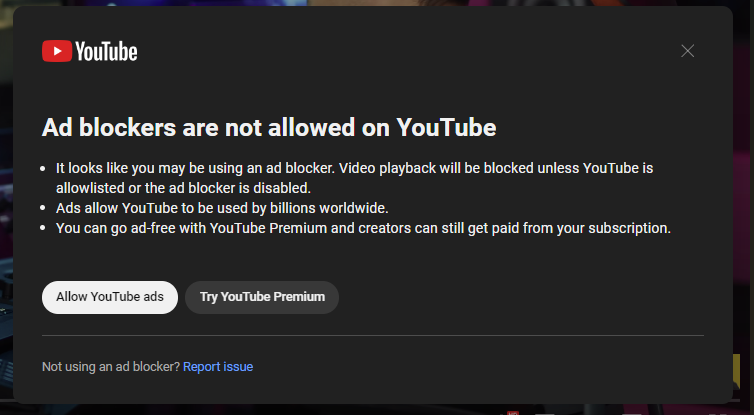This screenshot has width=754, height=415.
Task: Close the ad blocker warning dialog
Action: click(x=688, y=51)
